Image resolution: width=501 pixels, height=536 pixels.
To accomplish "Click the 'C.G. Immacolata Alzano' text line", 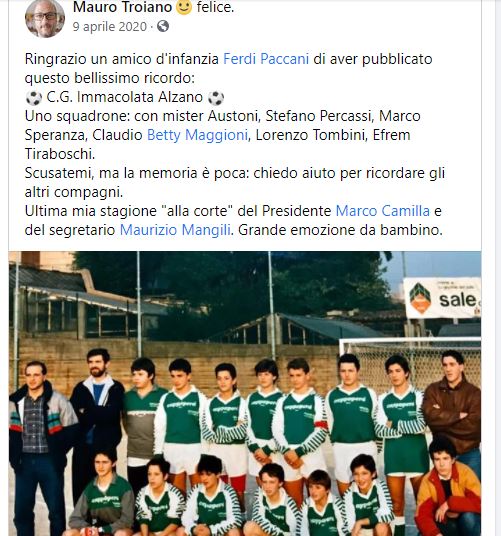I will click(x=125, y=97).
